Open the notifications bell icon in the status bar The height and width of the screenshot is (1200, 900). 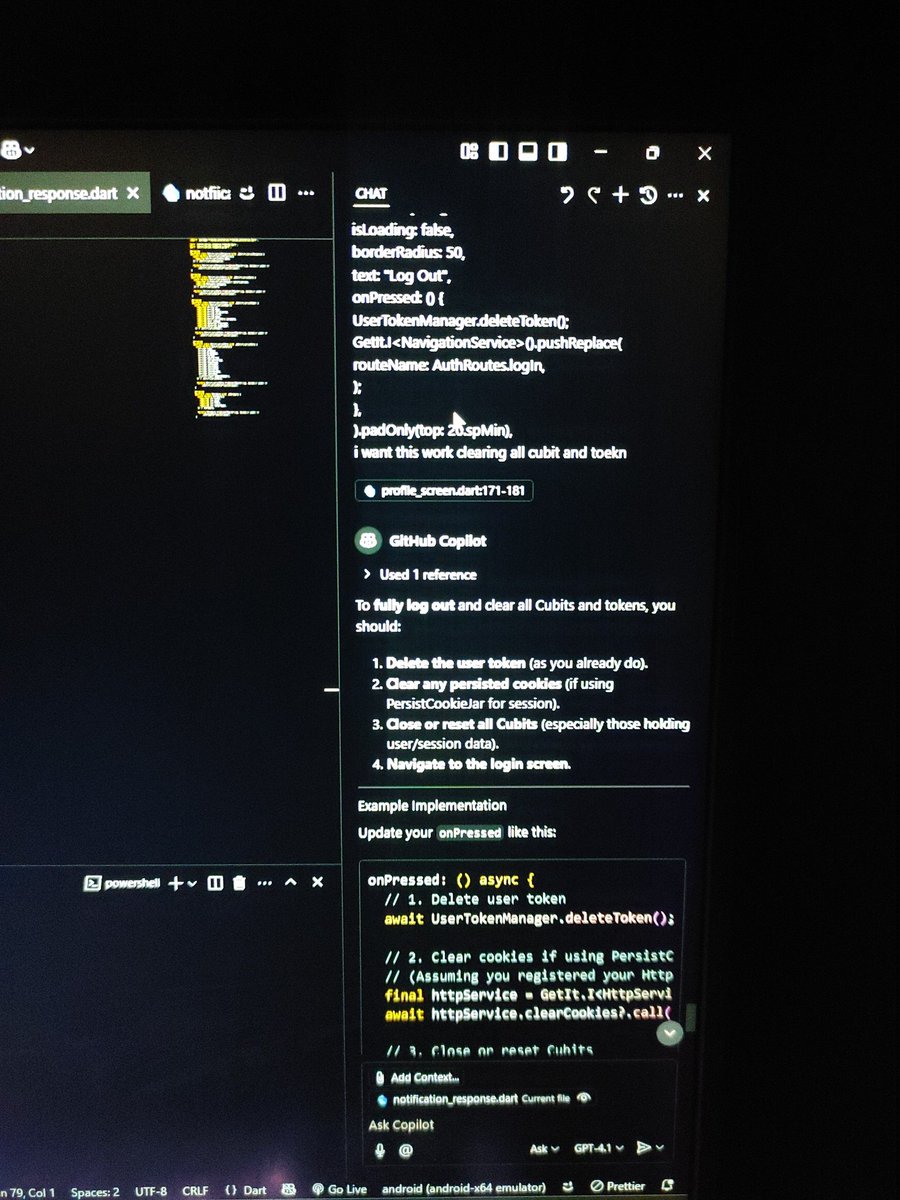pos(669,1187)
